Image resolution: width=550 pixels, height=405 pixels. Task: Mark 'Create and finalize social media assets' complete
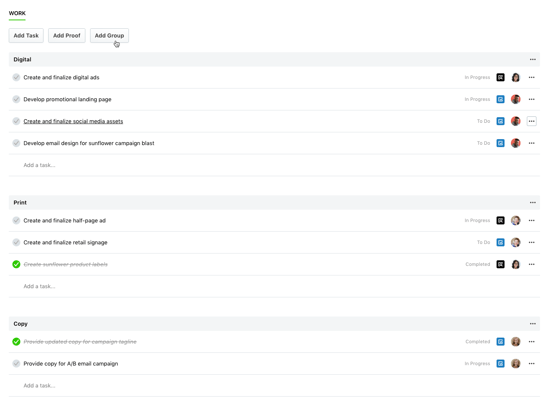click(16, 121)
